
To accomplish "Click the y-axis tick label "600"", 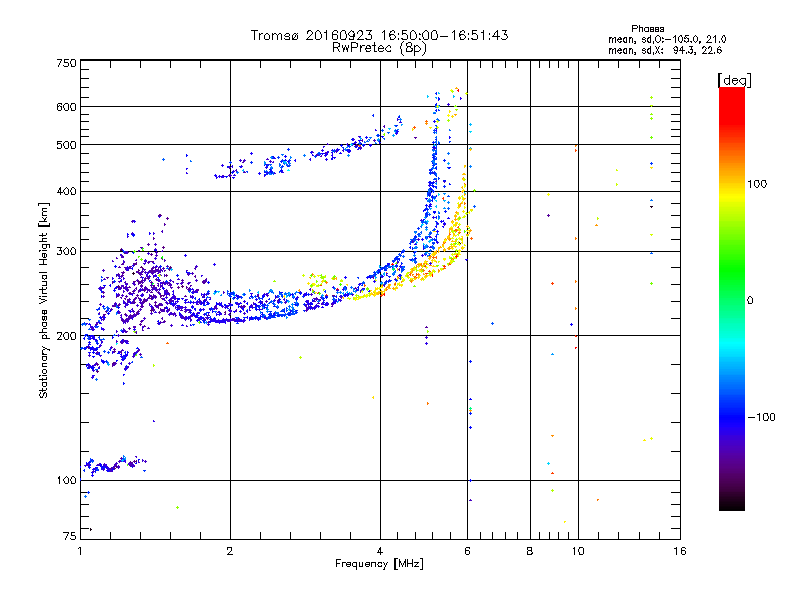I will [66, 107].
